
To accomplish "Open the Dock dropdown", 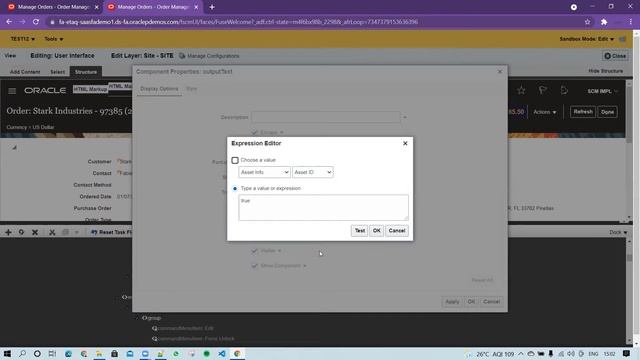I will click(x=618, y=232).
